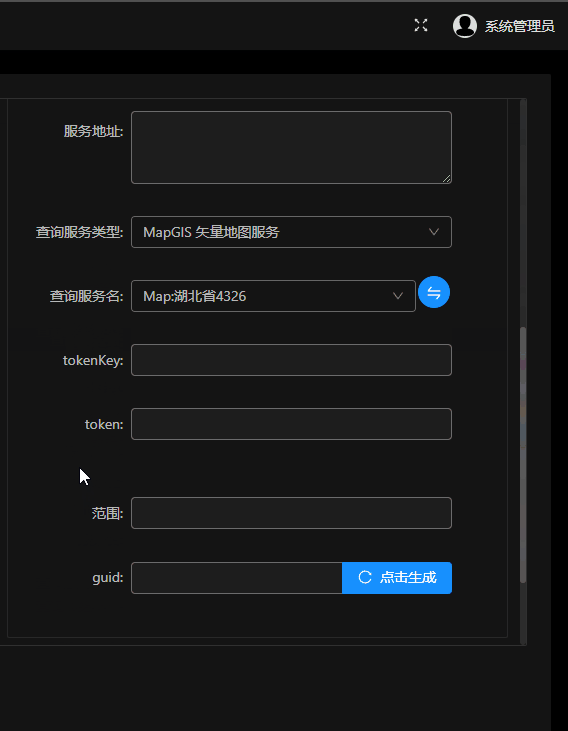The height and width of the screenshot is (731, 568).
Task: Click the 系统管理员 user name
Action: pos(520,26)
